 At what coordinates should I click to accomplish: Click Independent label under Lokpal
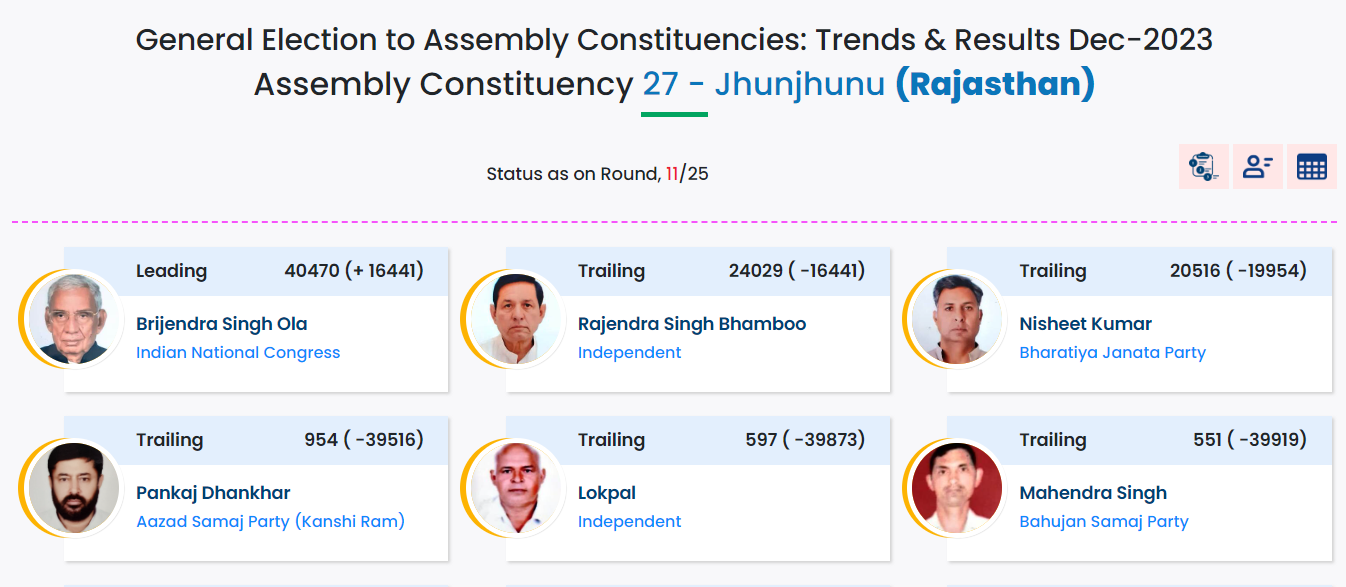630,521
